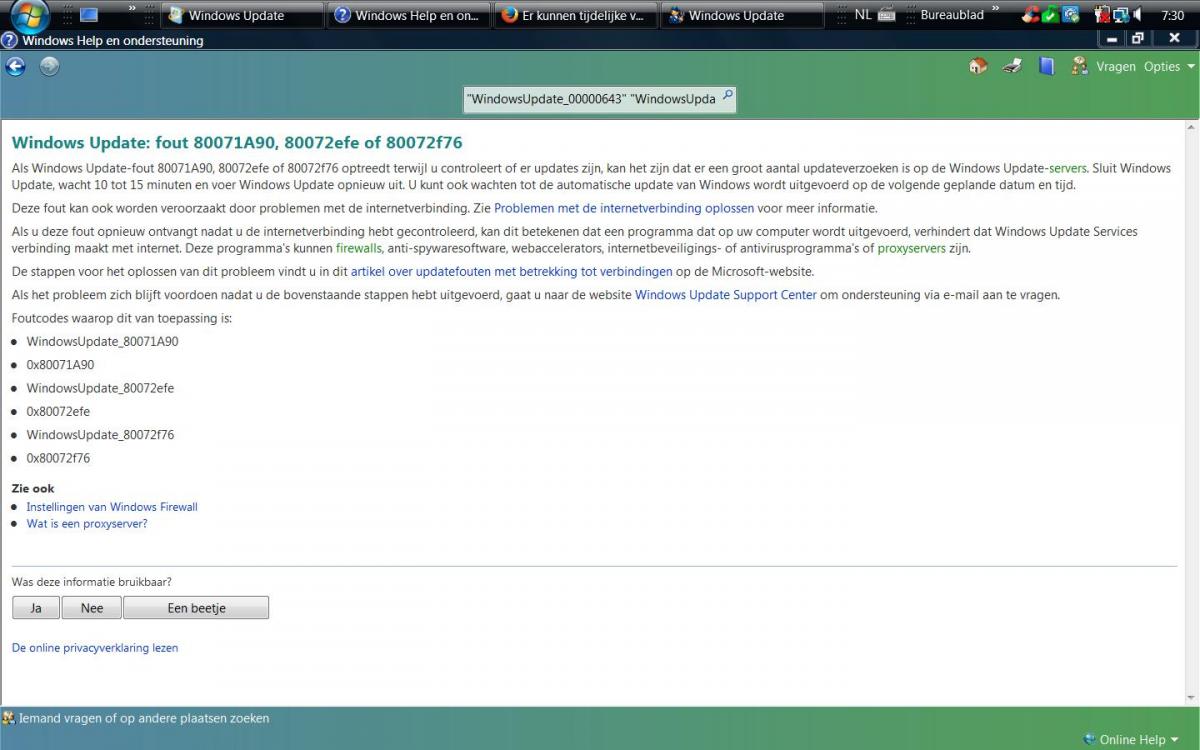Click the Ja feedback button

pos(36,608)
